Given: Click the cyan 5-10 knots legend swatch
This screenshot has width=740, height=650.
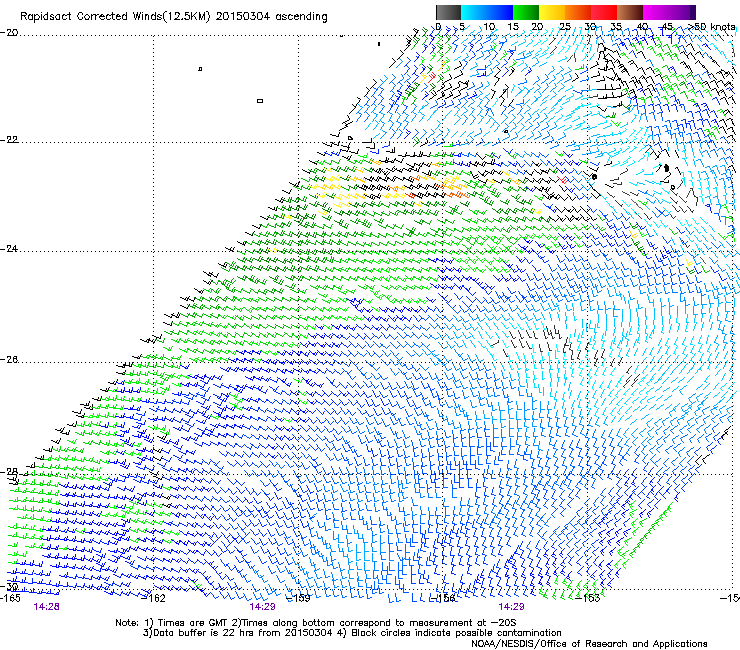Looking at the screenshot, I should [473, 12].
